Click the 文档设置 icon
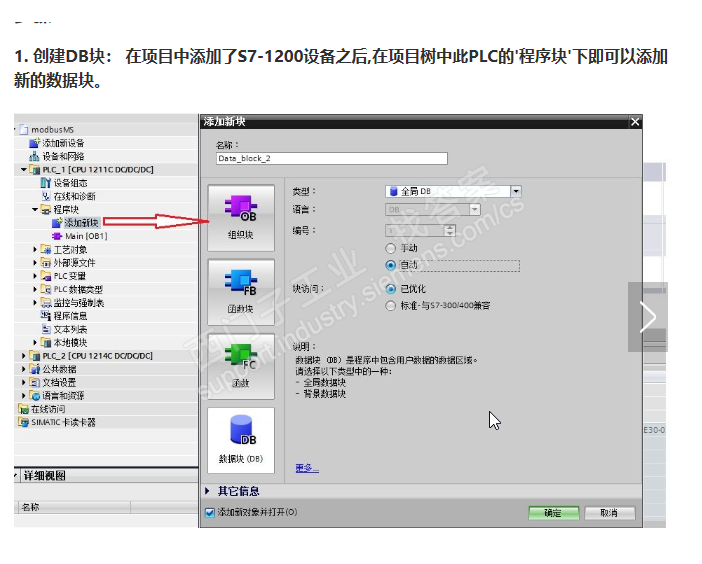This screenshot has height=564, width=702. [35, 382]
